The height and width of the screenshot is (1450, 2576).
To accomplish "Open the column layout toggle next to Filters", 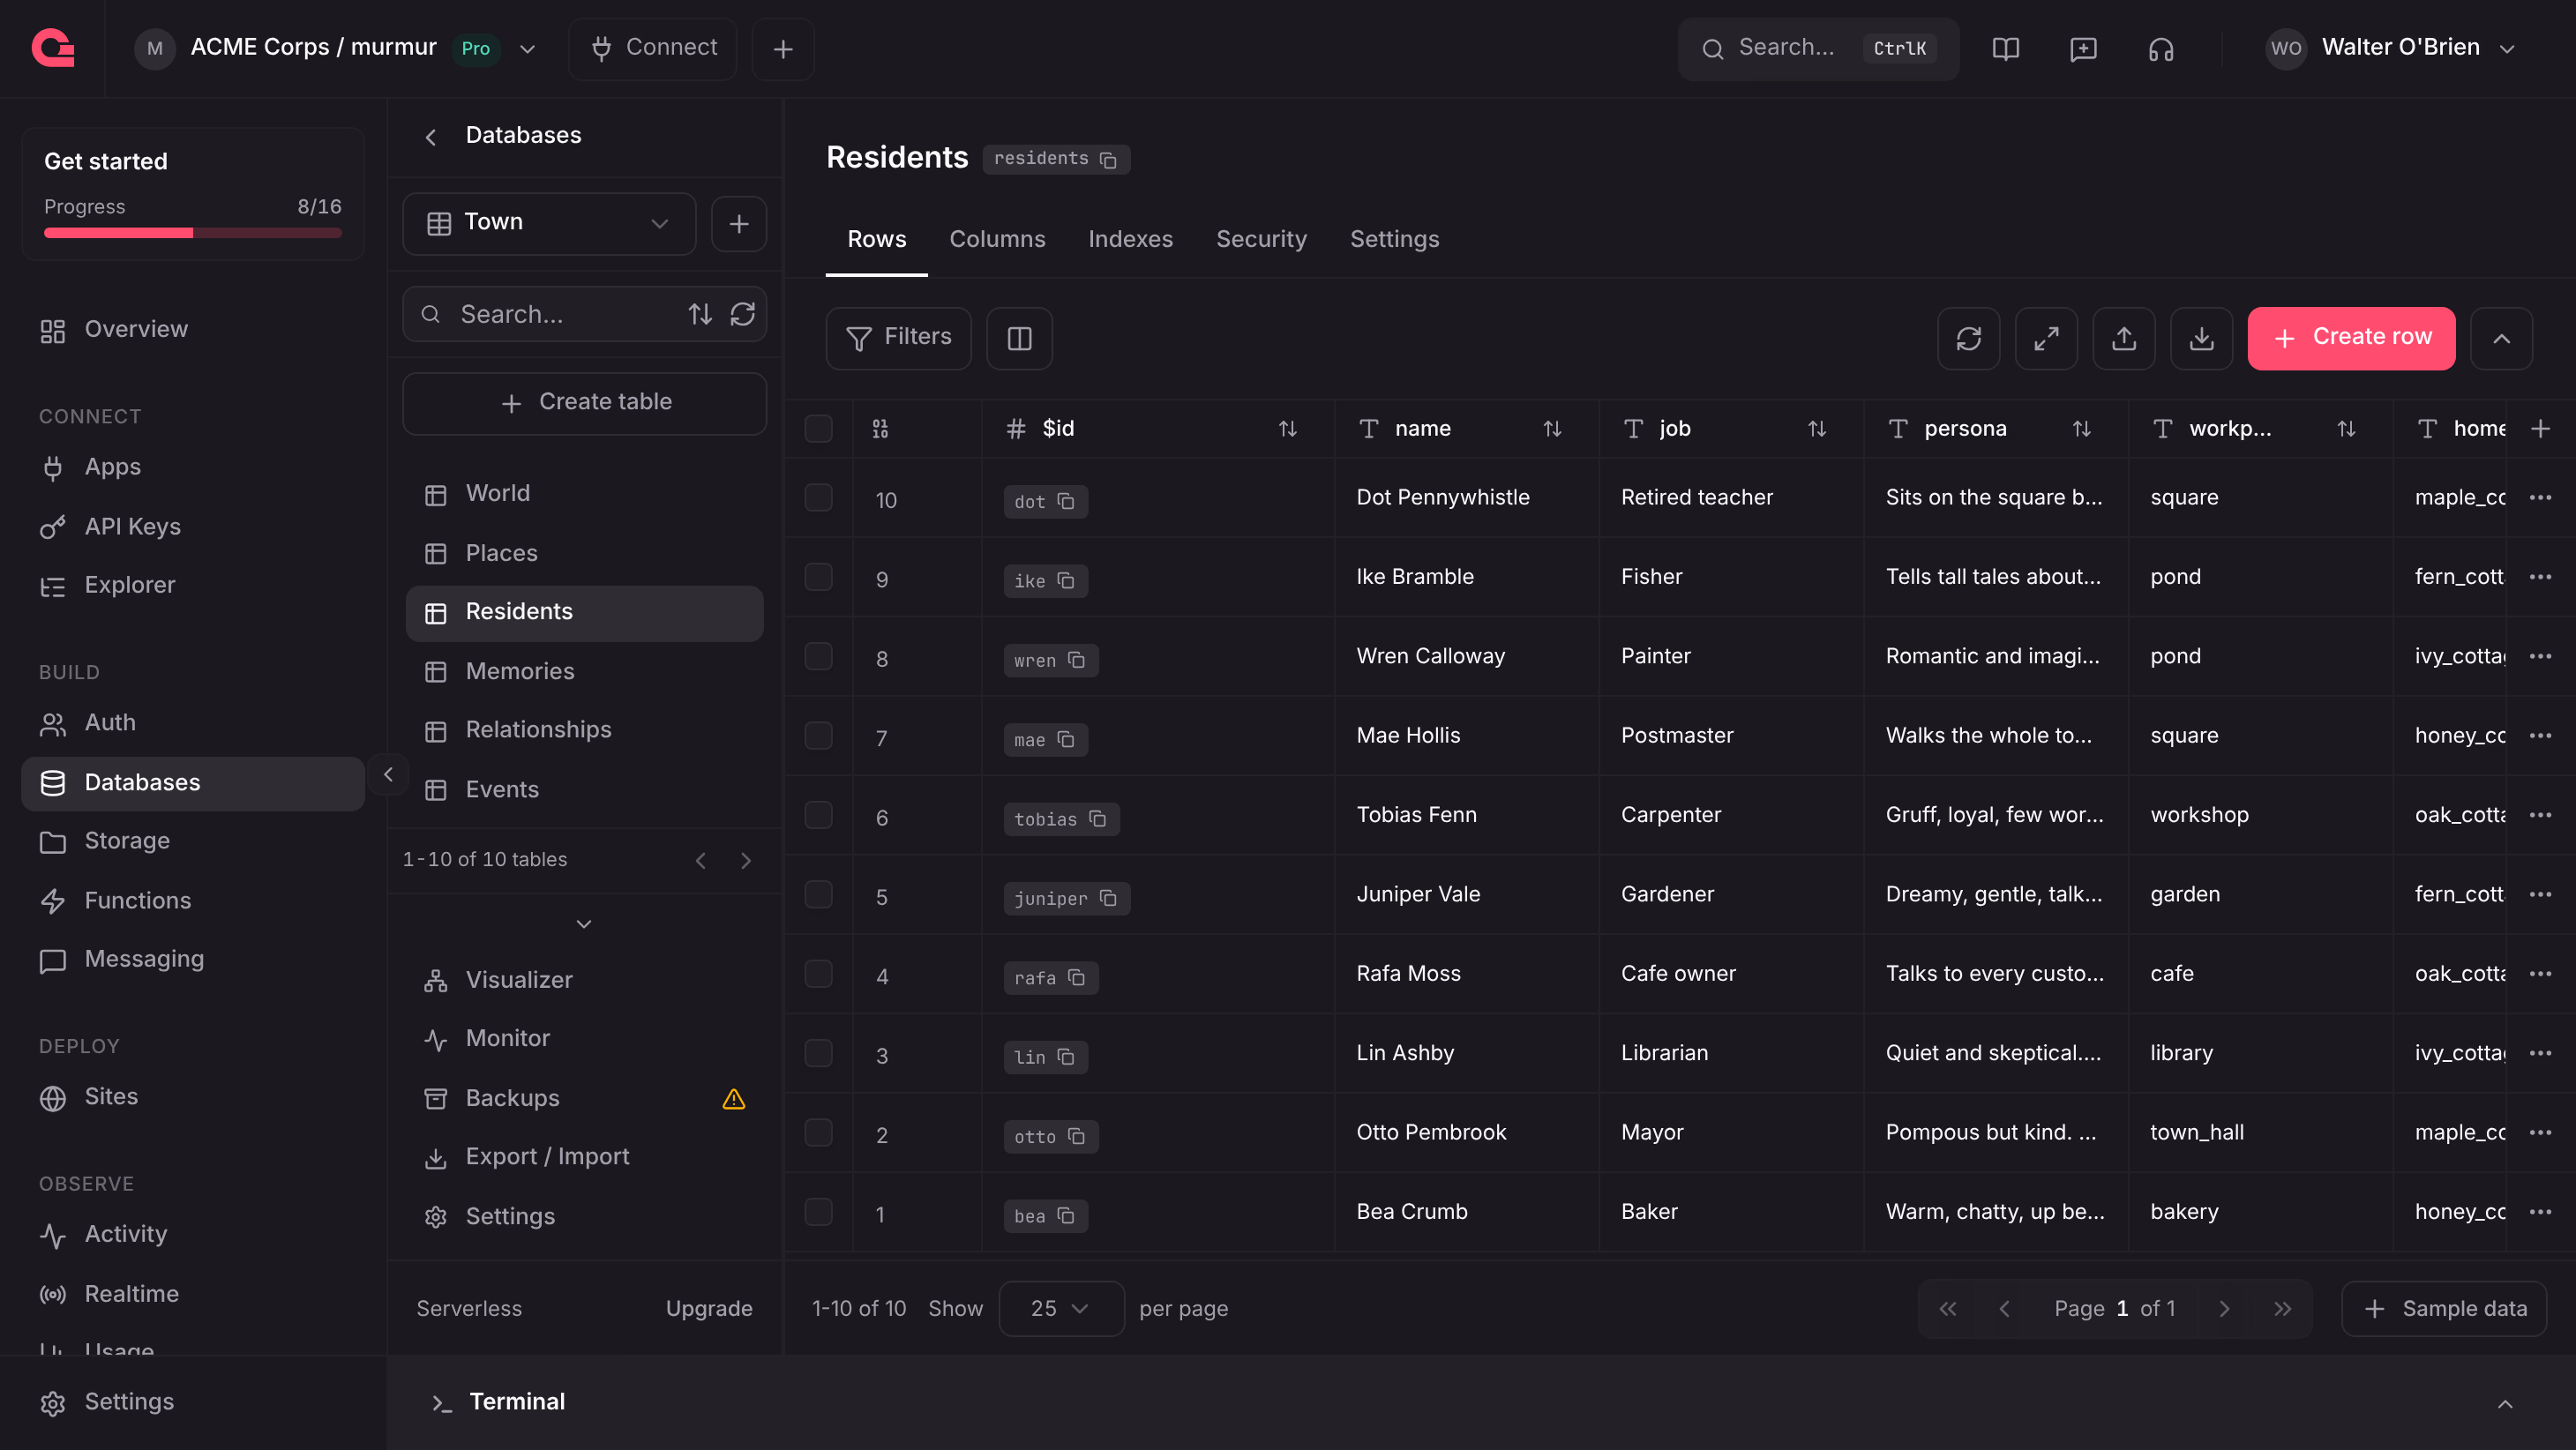I will pos(1019,338).
